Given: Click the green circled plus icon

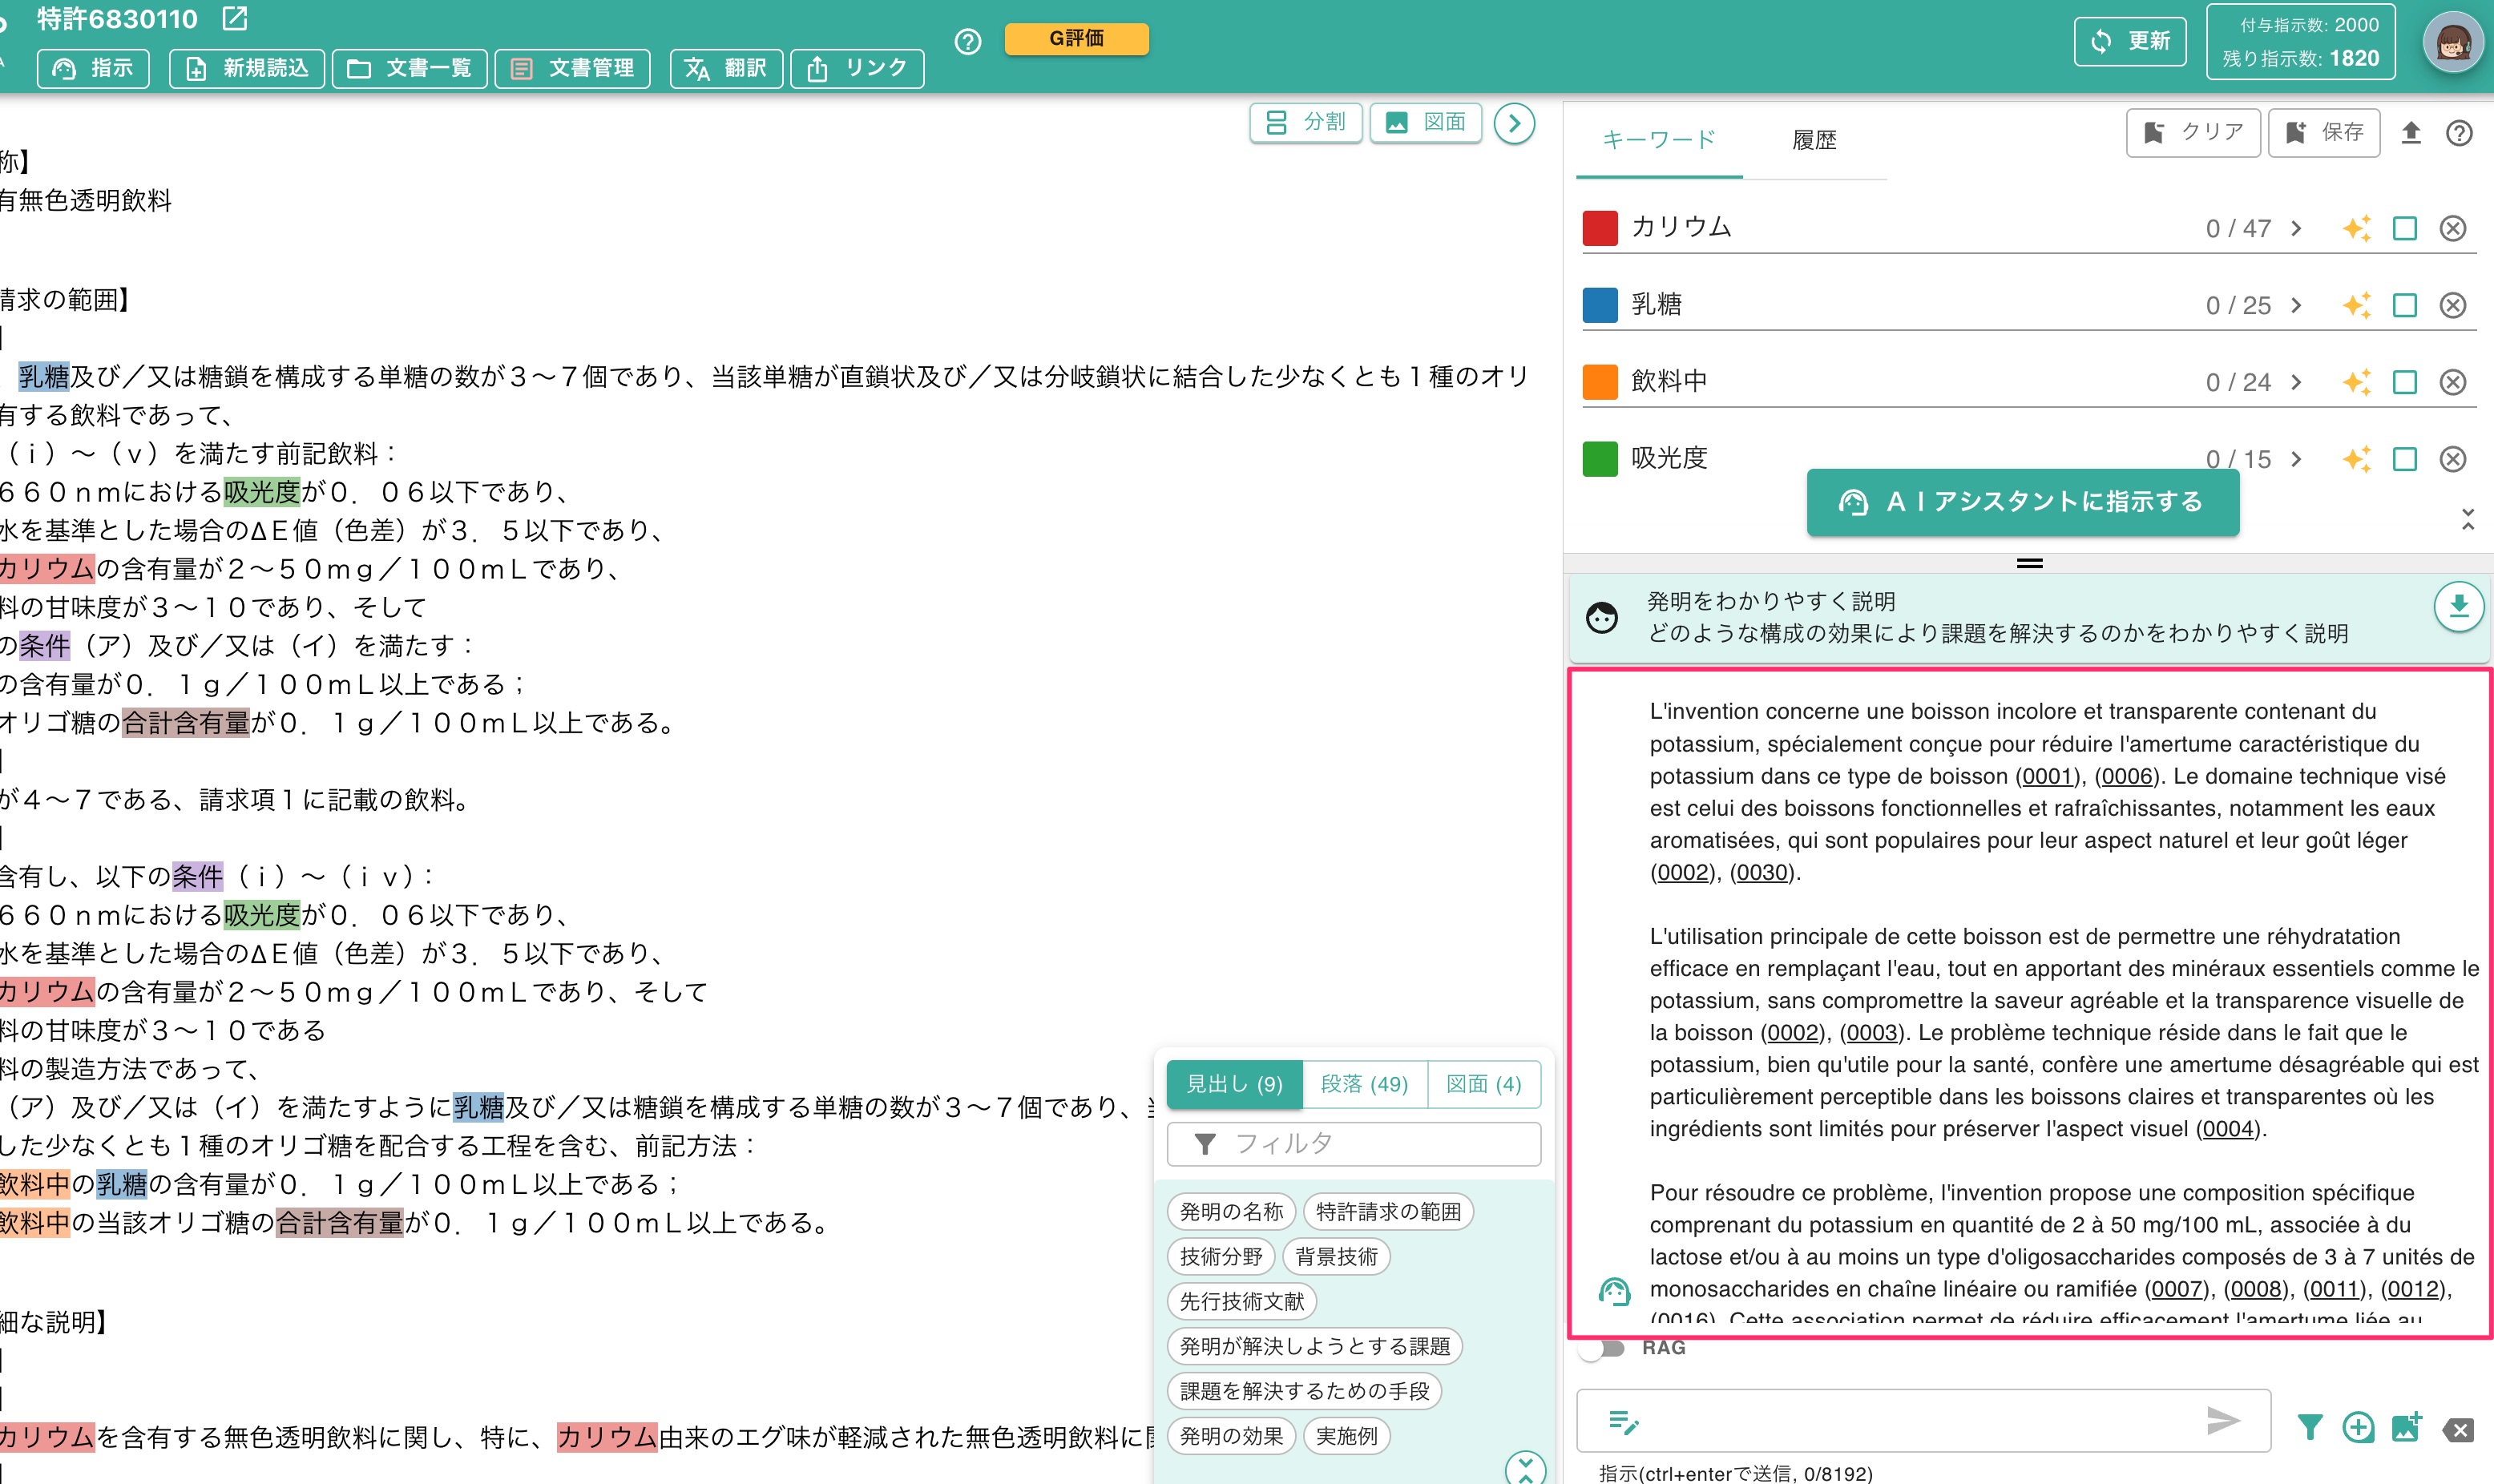Looking at the screenshot, I should click(x=2358, y=1427).
